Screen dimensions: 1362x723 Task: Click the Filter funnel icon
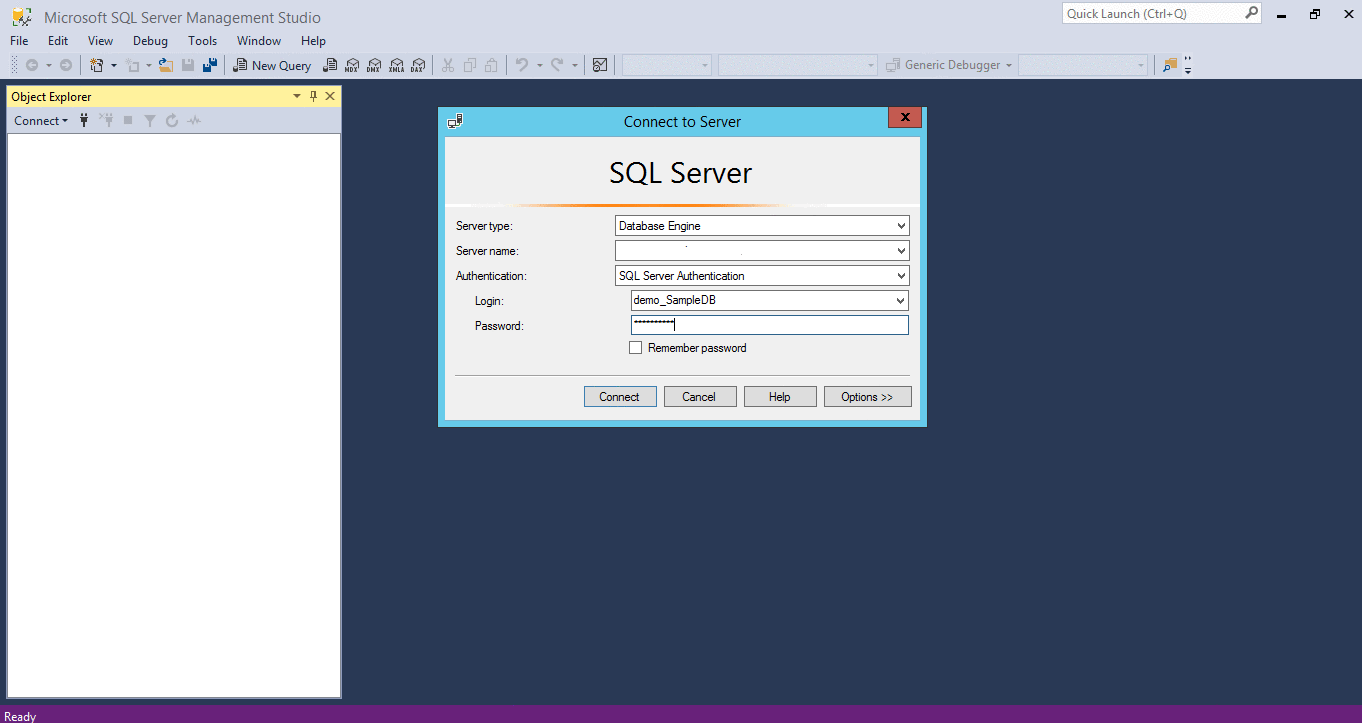click(x=150, y=121)
